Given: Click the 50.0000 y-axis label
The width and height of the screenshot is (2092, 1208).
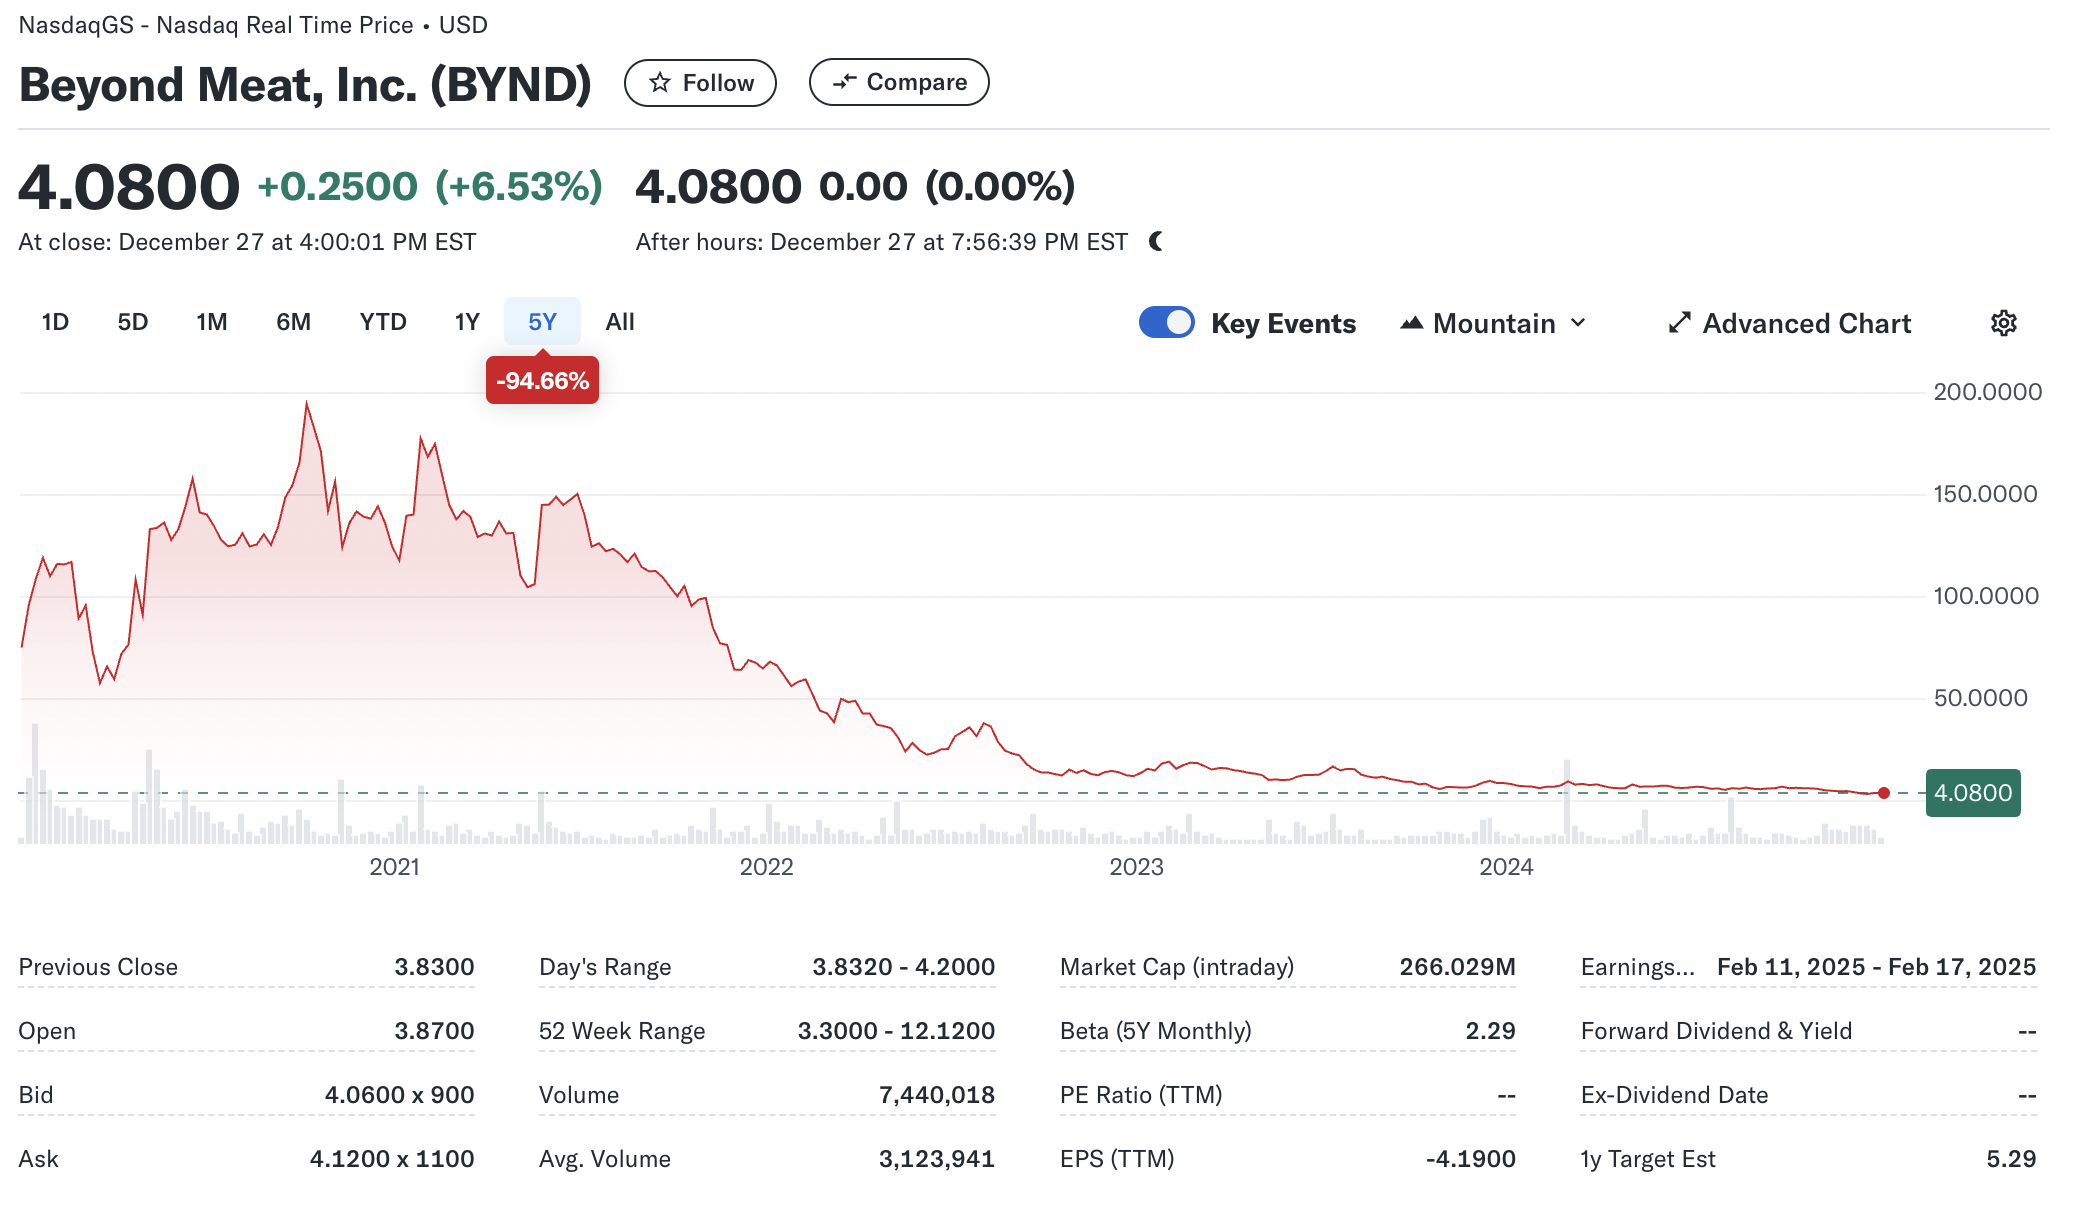Looking at the screenshot, I should pos(1980,698).
